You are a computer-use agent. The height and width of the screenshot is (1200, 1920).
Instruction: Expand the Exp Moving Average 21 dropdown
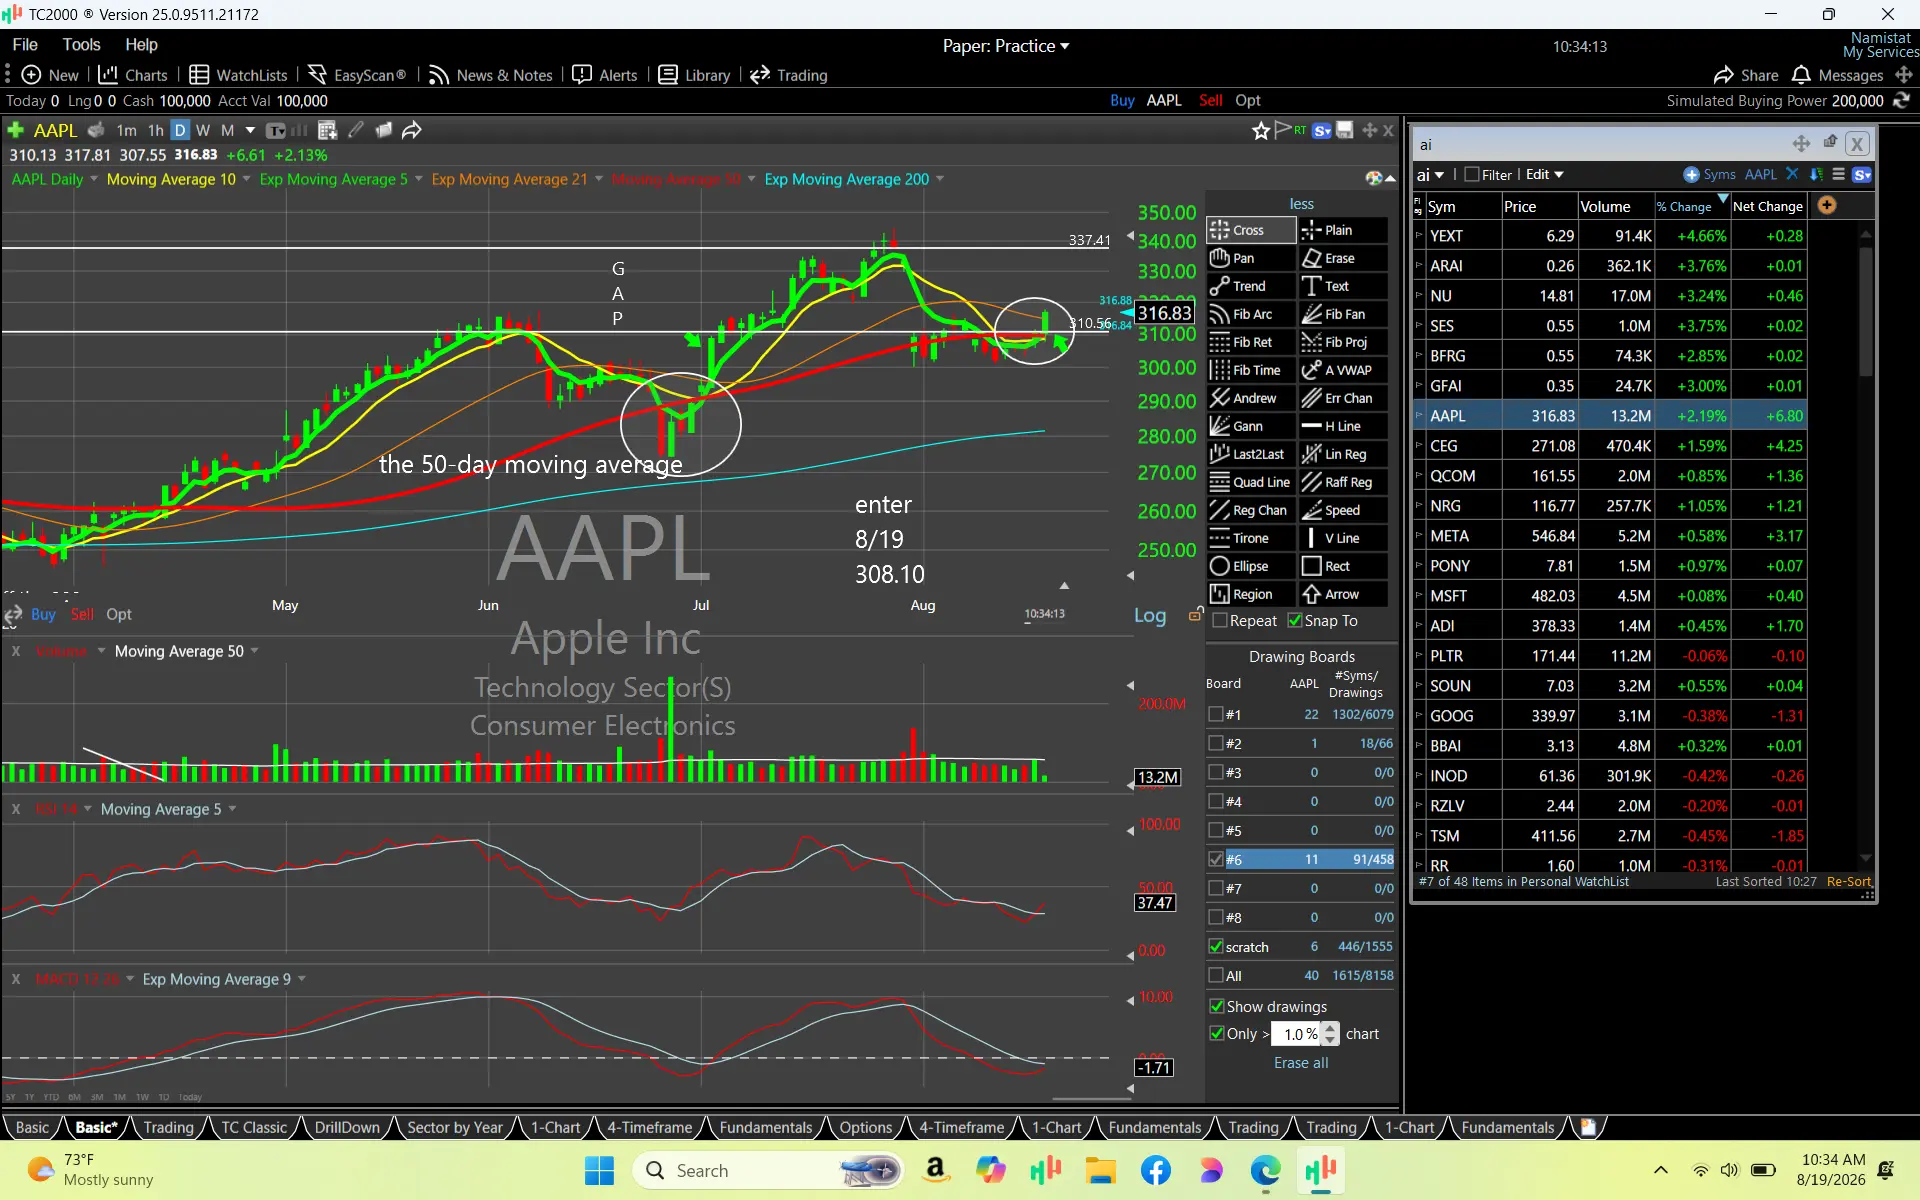pos(599,179)
